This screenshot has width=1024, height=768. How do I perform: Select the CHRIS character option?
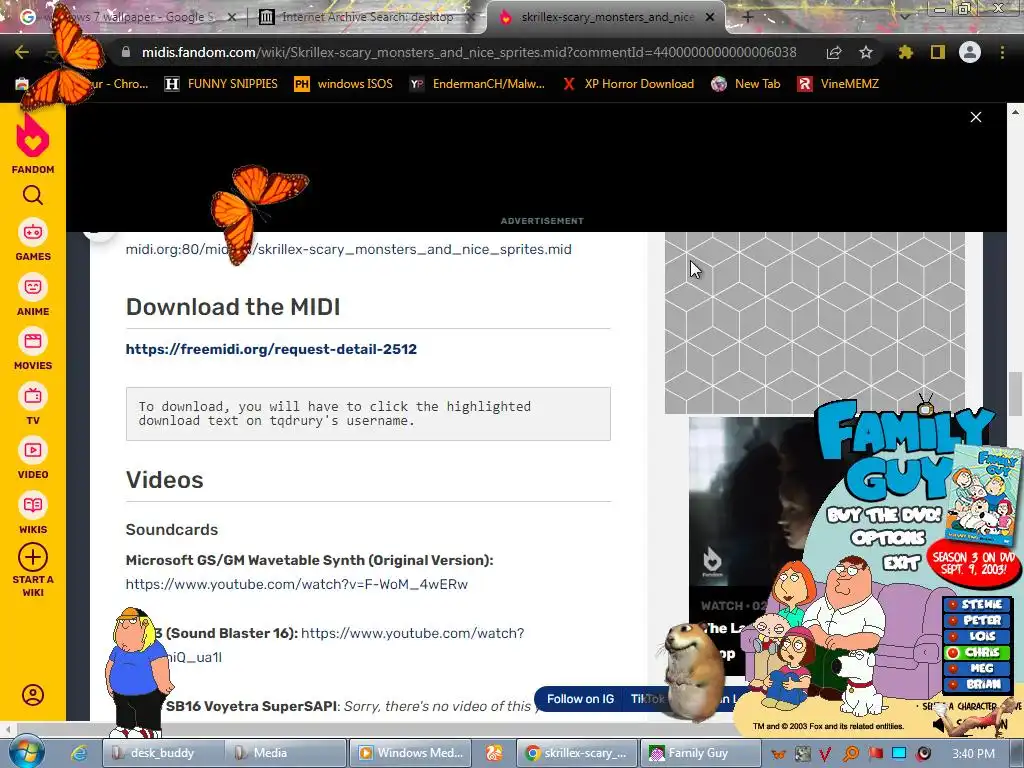978,652
